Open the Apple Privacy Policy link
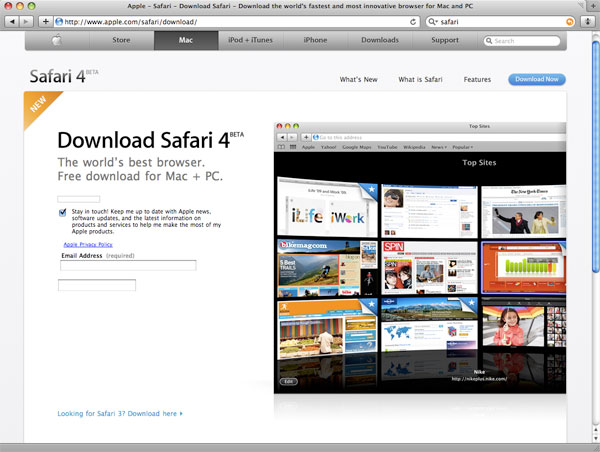This screenshot has height=452, width=600. 88,245
